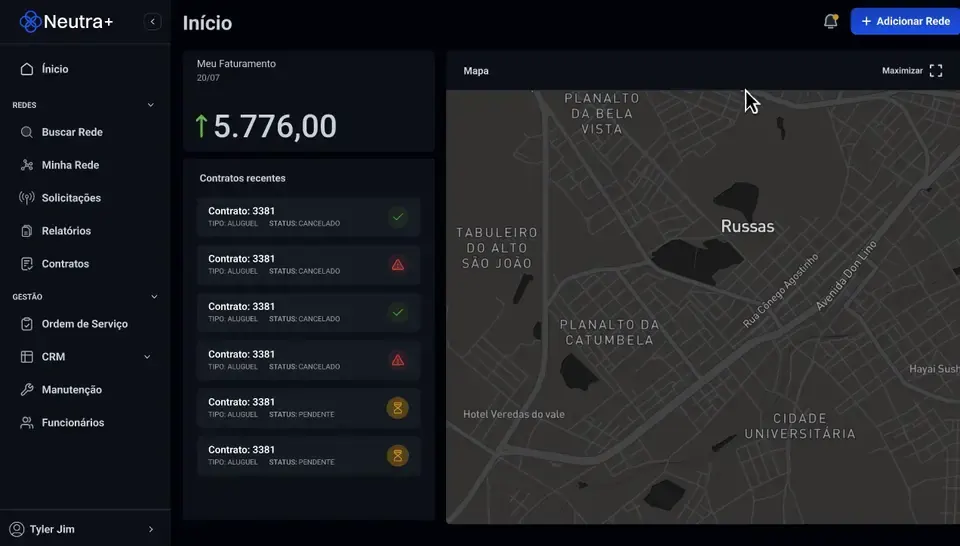Click the Manutenção wrench icon

click(26, 390)
